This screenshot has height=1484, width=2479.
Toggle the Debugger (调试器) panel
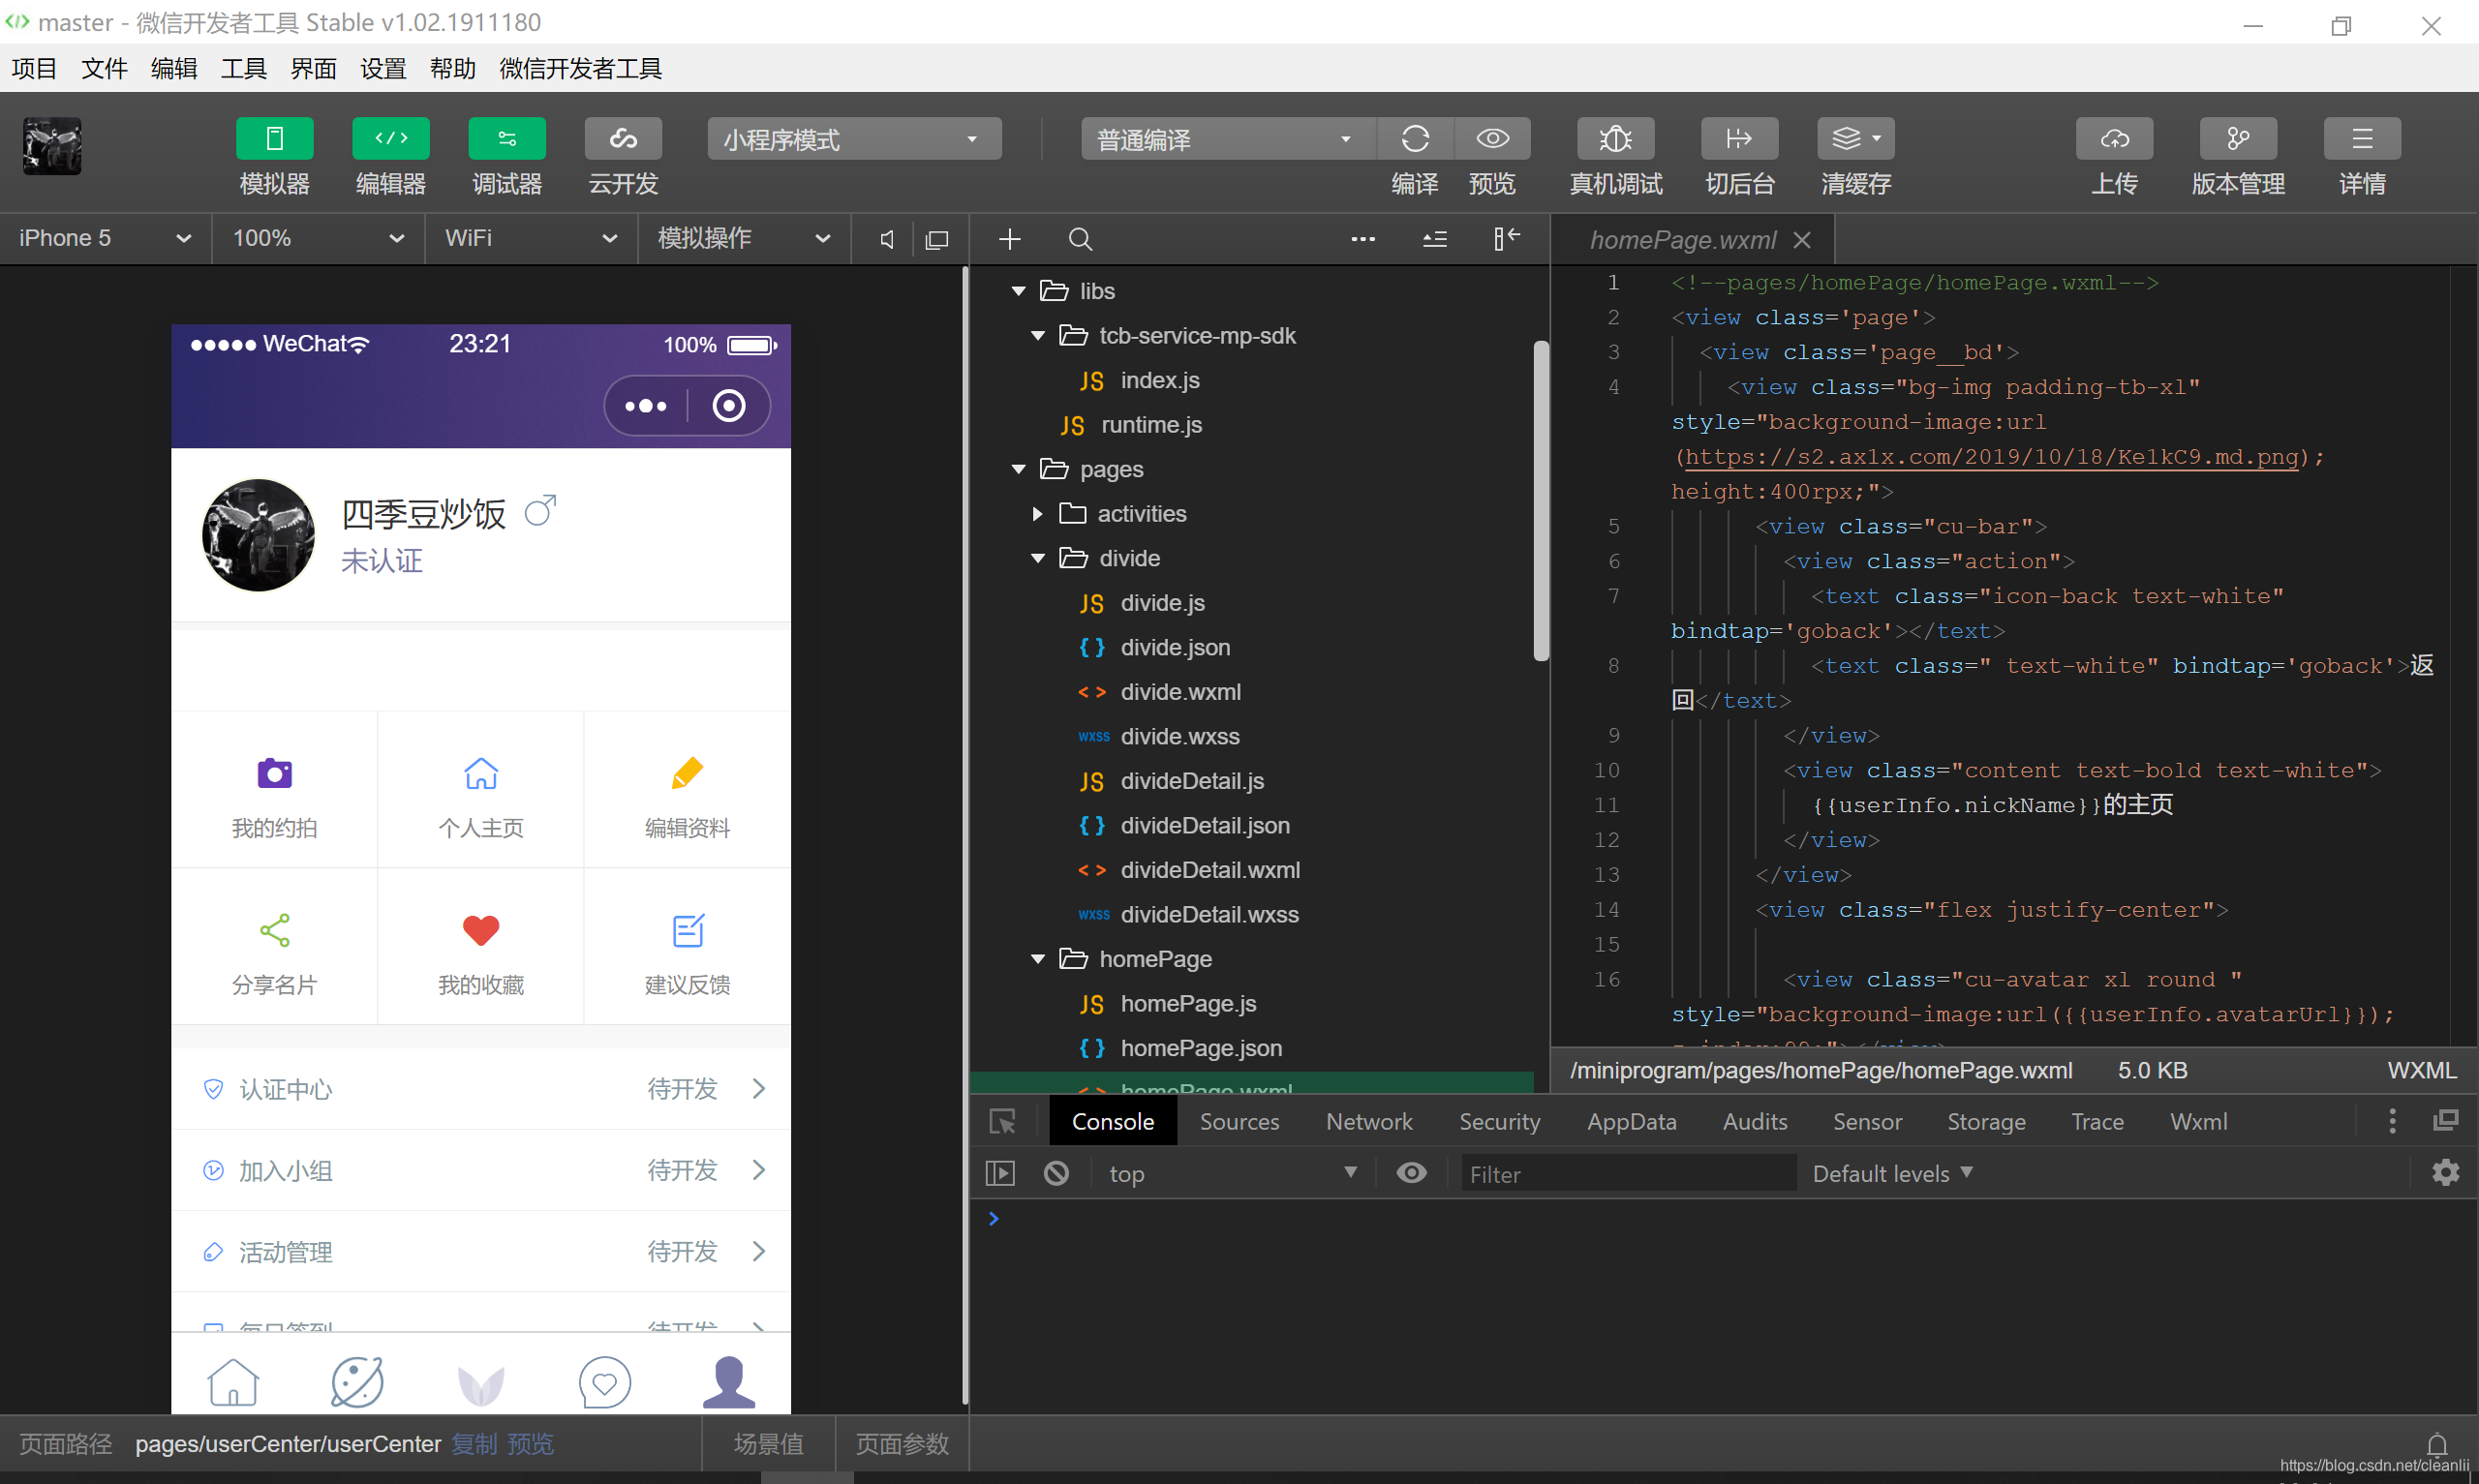(x=507, y=138)
